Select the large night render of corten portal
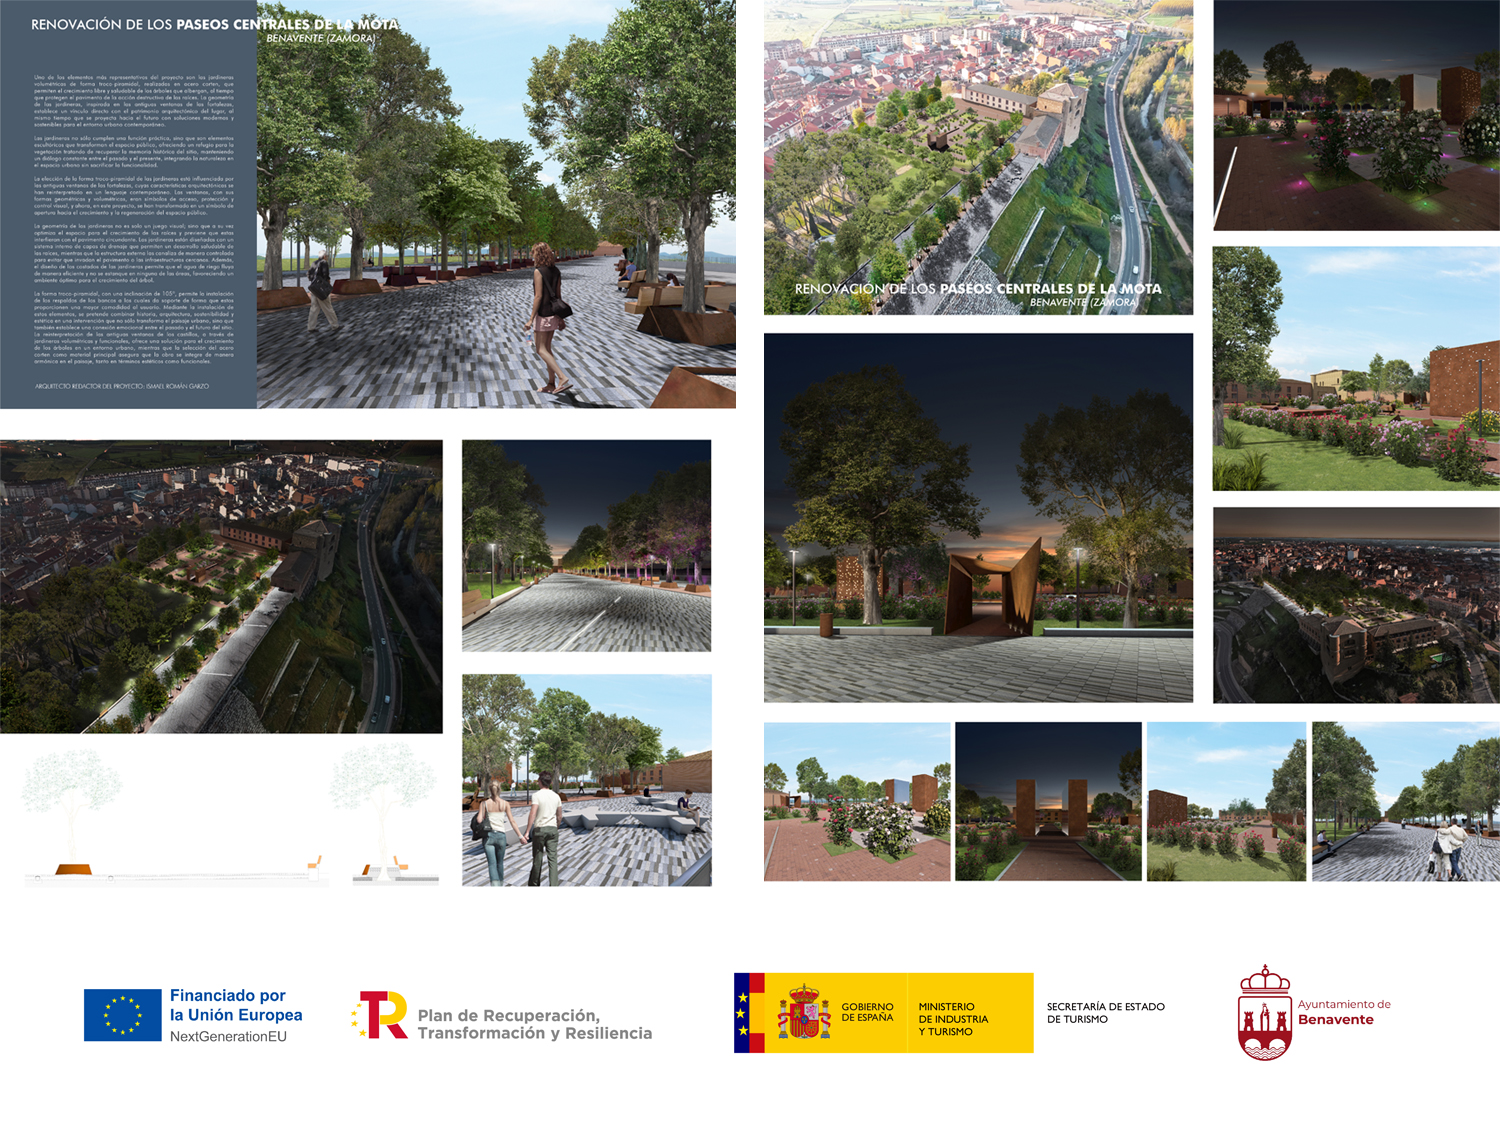Screen dimensions: 1500x1125 [x=978, y=517]
